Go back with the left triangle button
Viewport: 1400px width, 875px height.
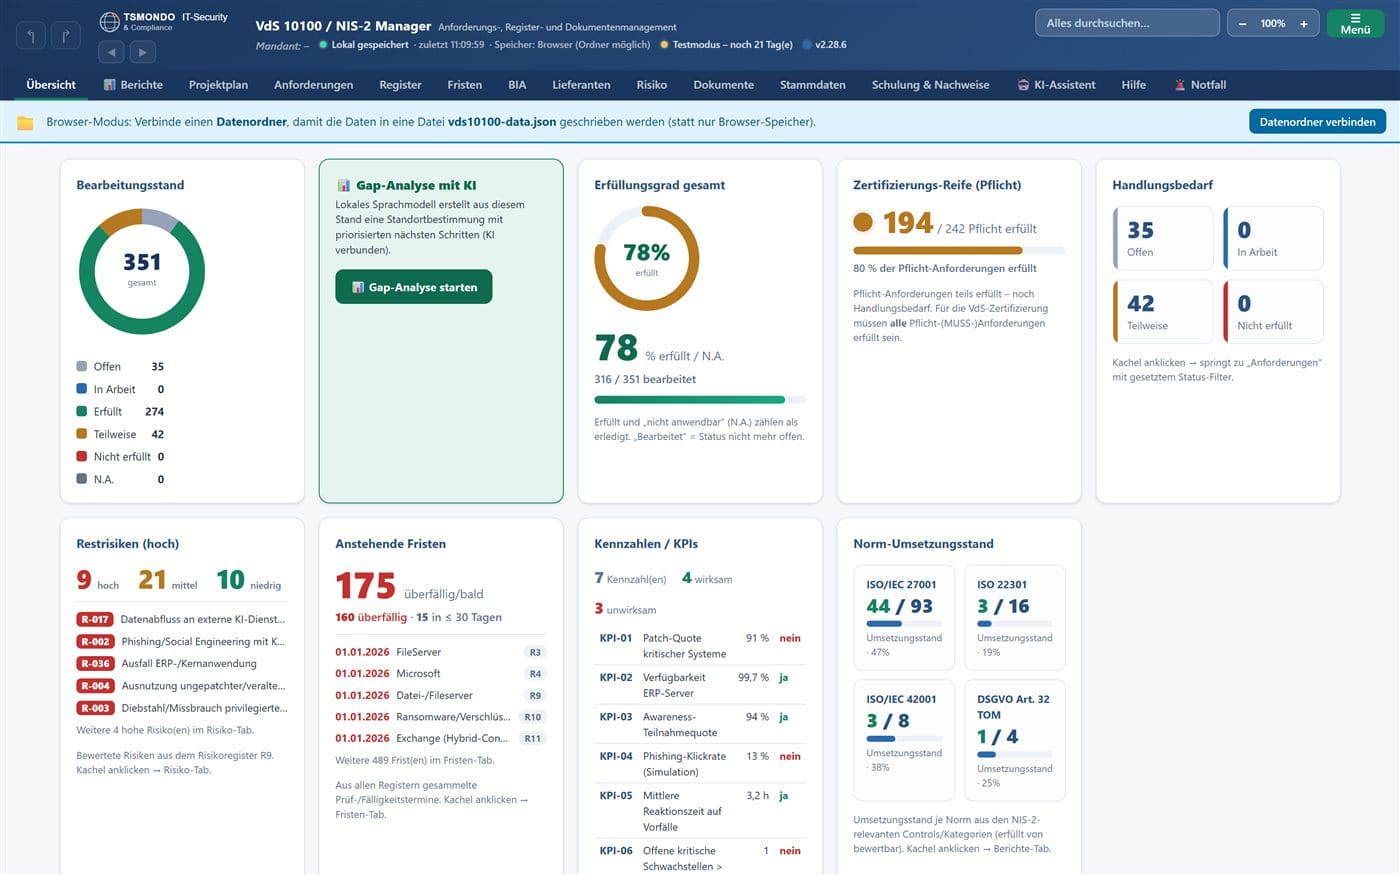point(111,52)
